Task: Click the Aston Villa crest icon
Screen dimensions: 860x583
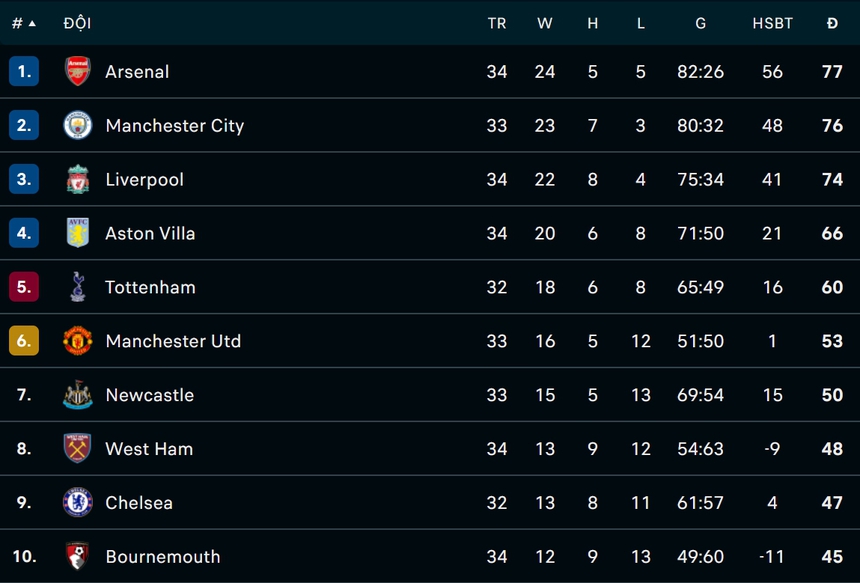Action: (77, 234)
